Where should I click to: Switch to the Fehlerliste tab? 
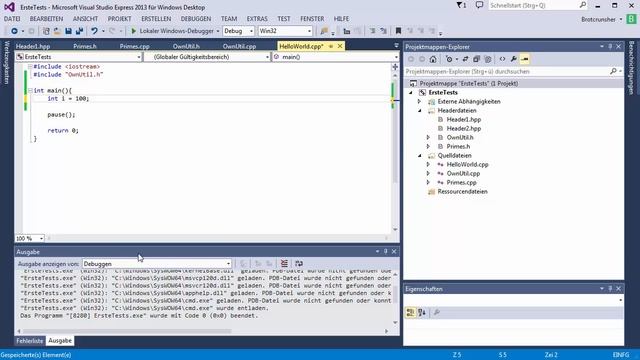[x=29, y=341]
